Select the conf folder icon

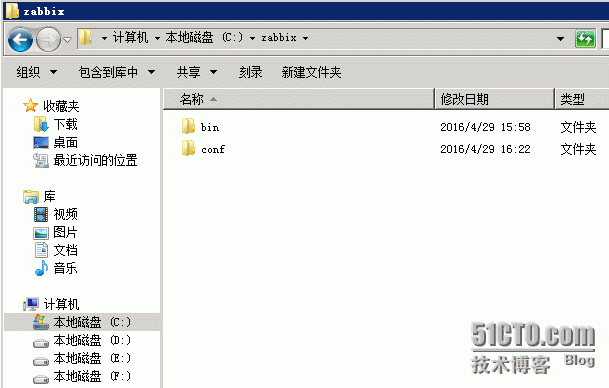click(x=188, y=148)
